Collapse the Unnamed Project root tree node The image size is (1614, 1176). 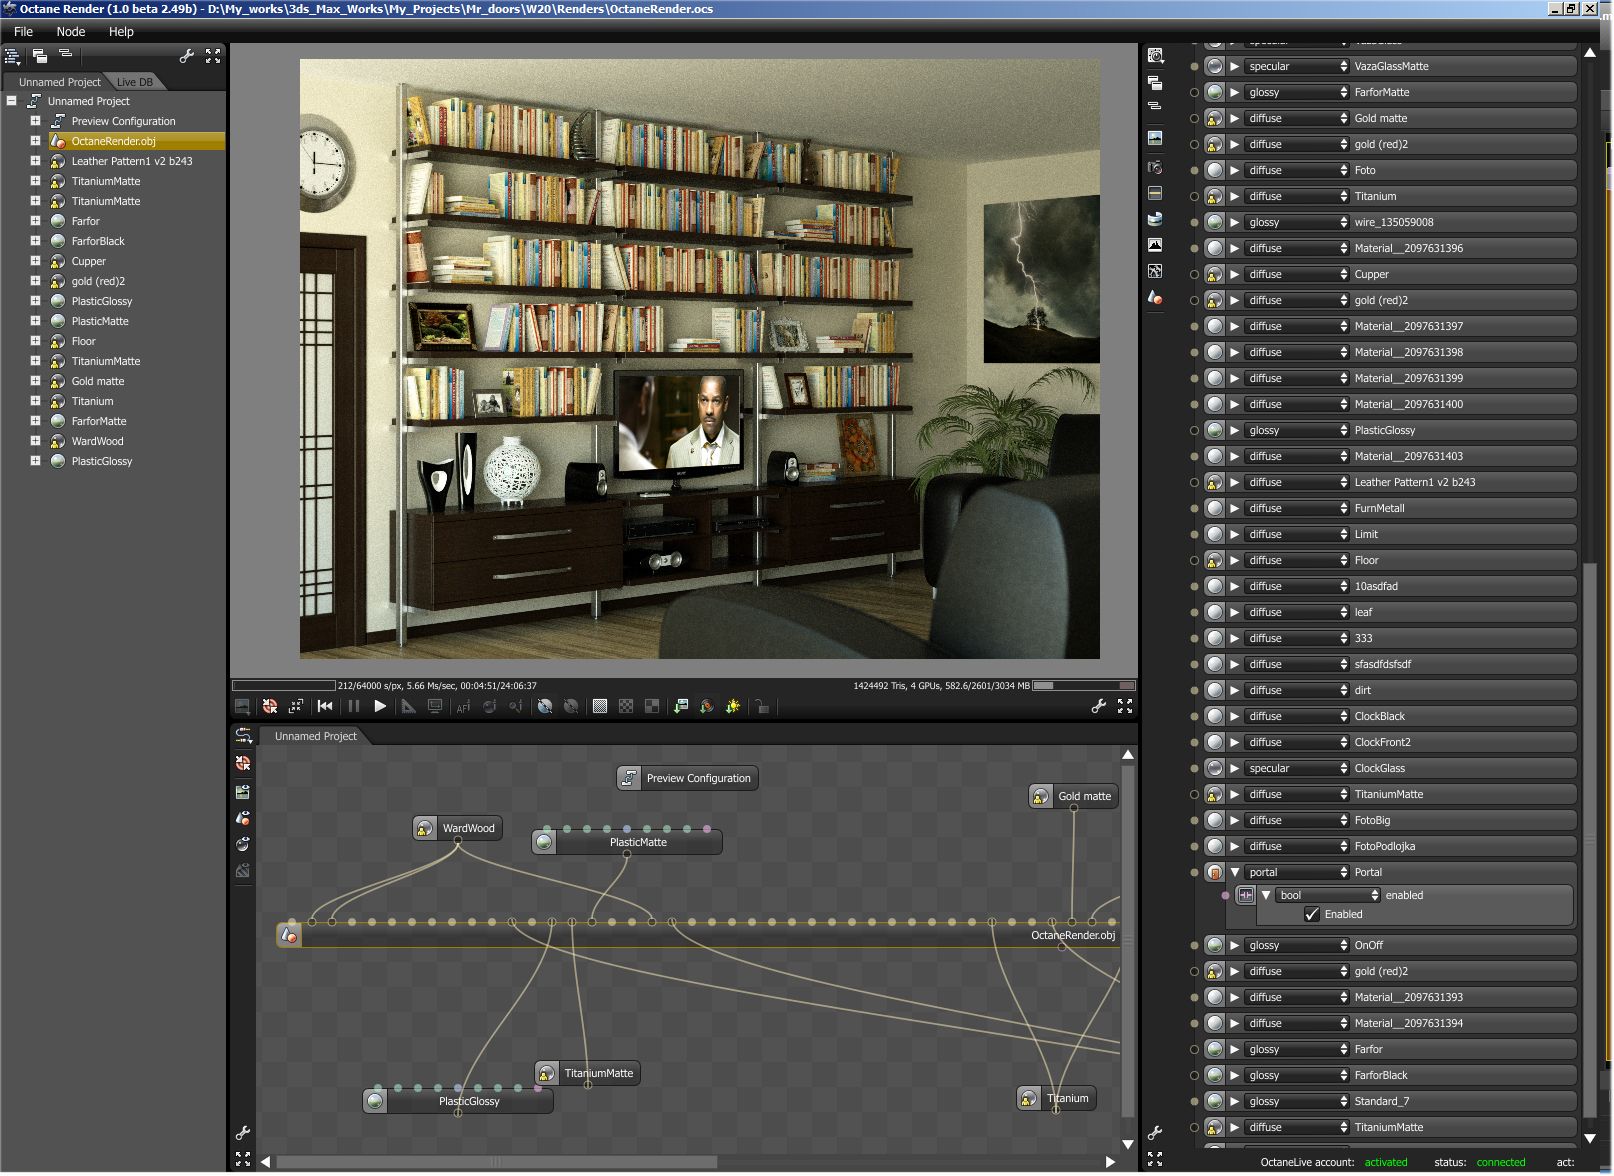pyautogui.click(x=11, y=101)
